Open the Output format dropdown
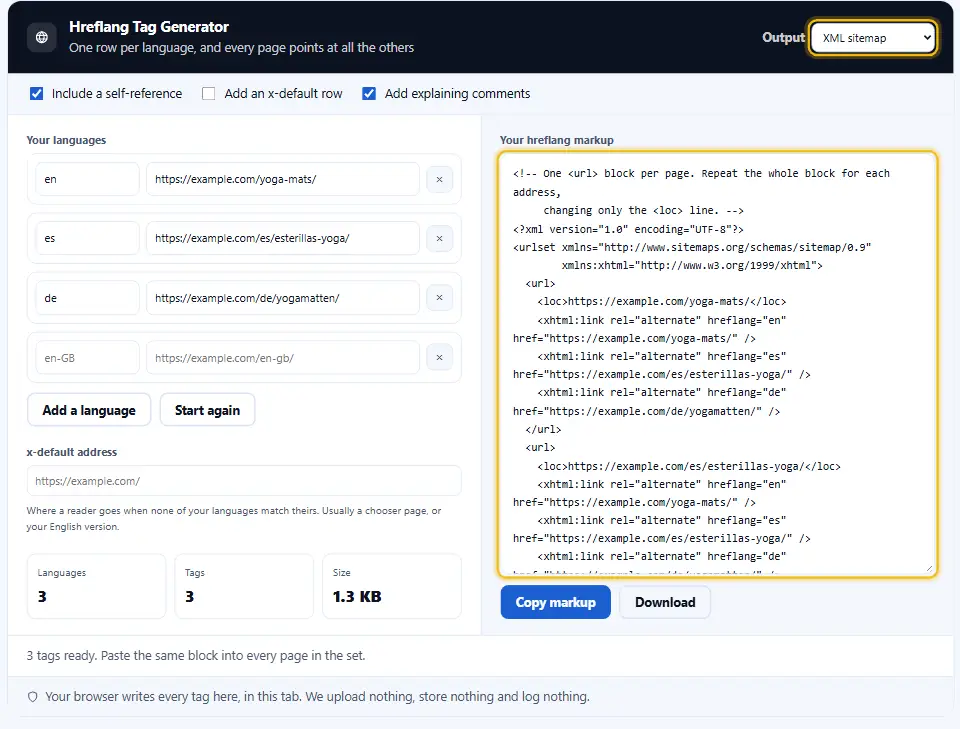 [x=874, y=38]
